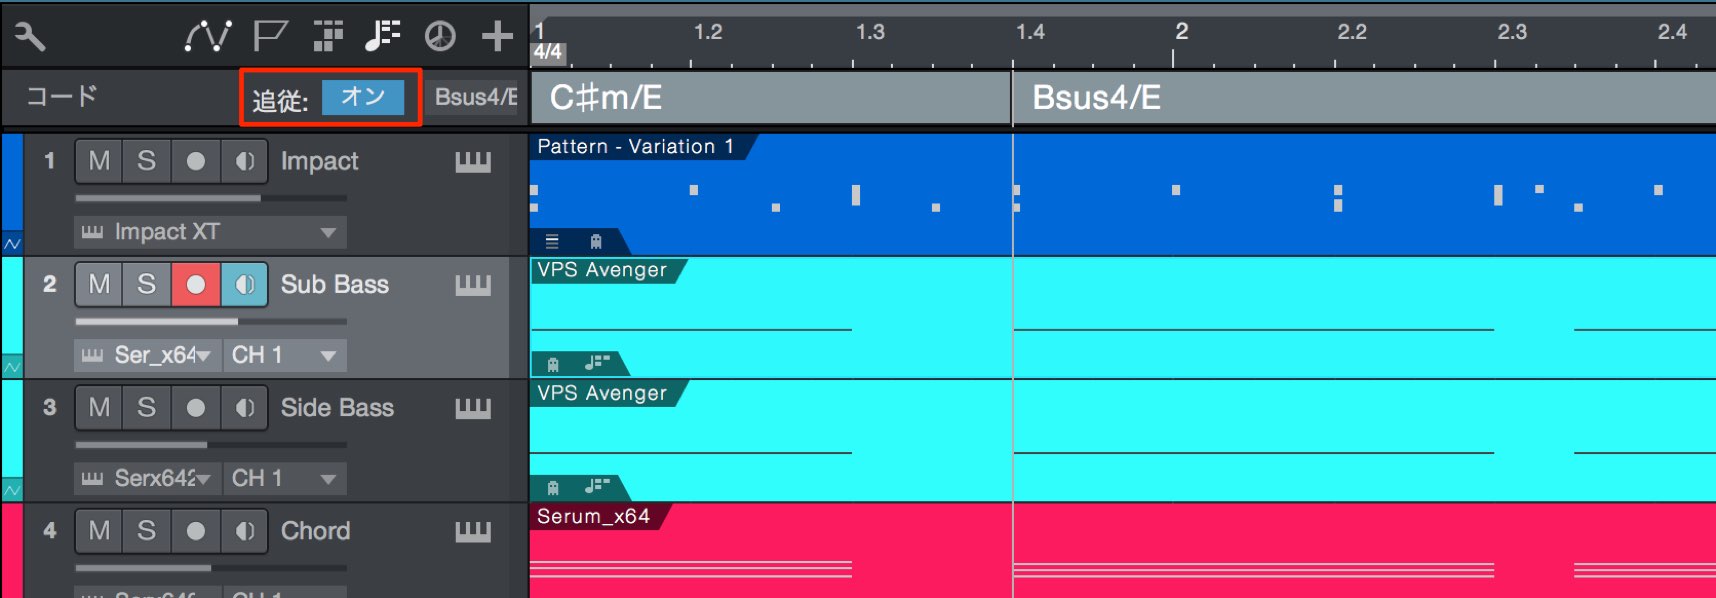This screenshot has width=1716, height=598.
Task: Solo the Sub Bass track
Action: coord(146,284)
